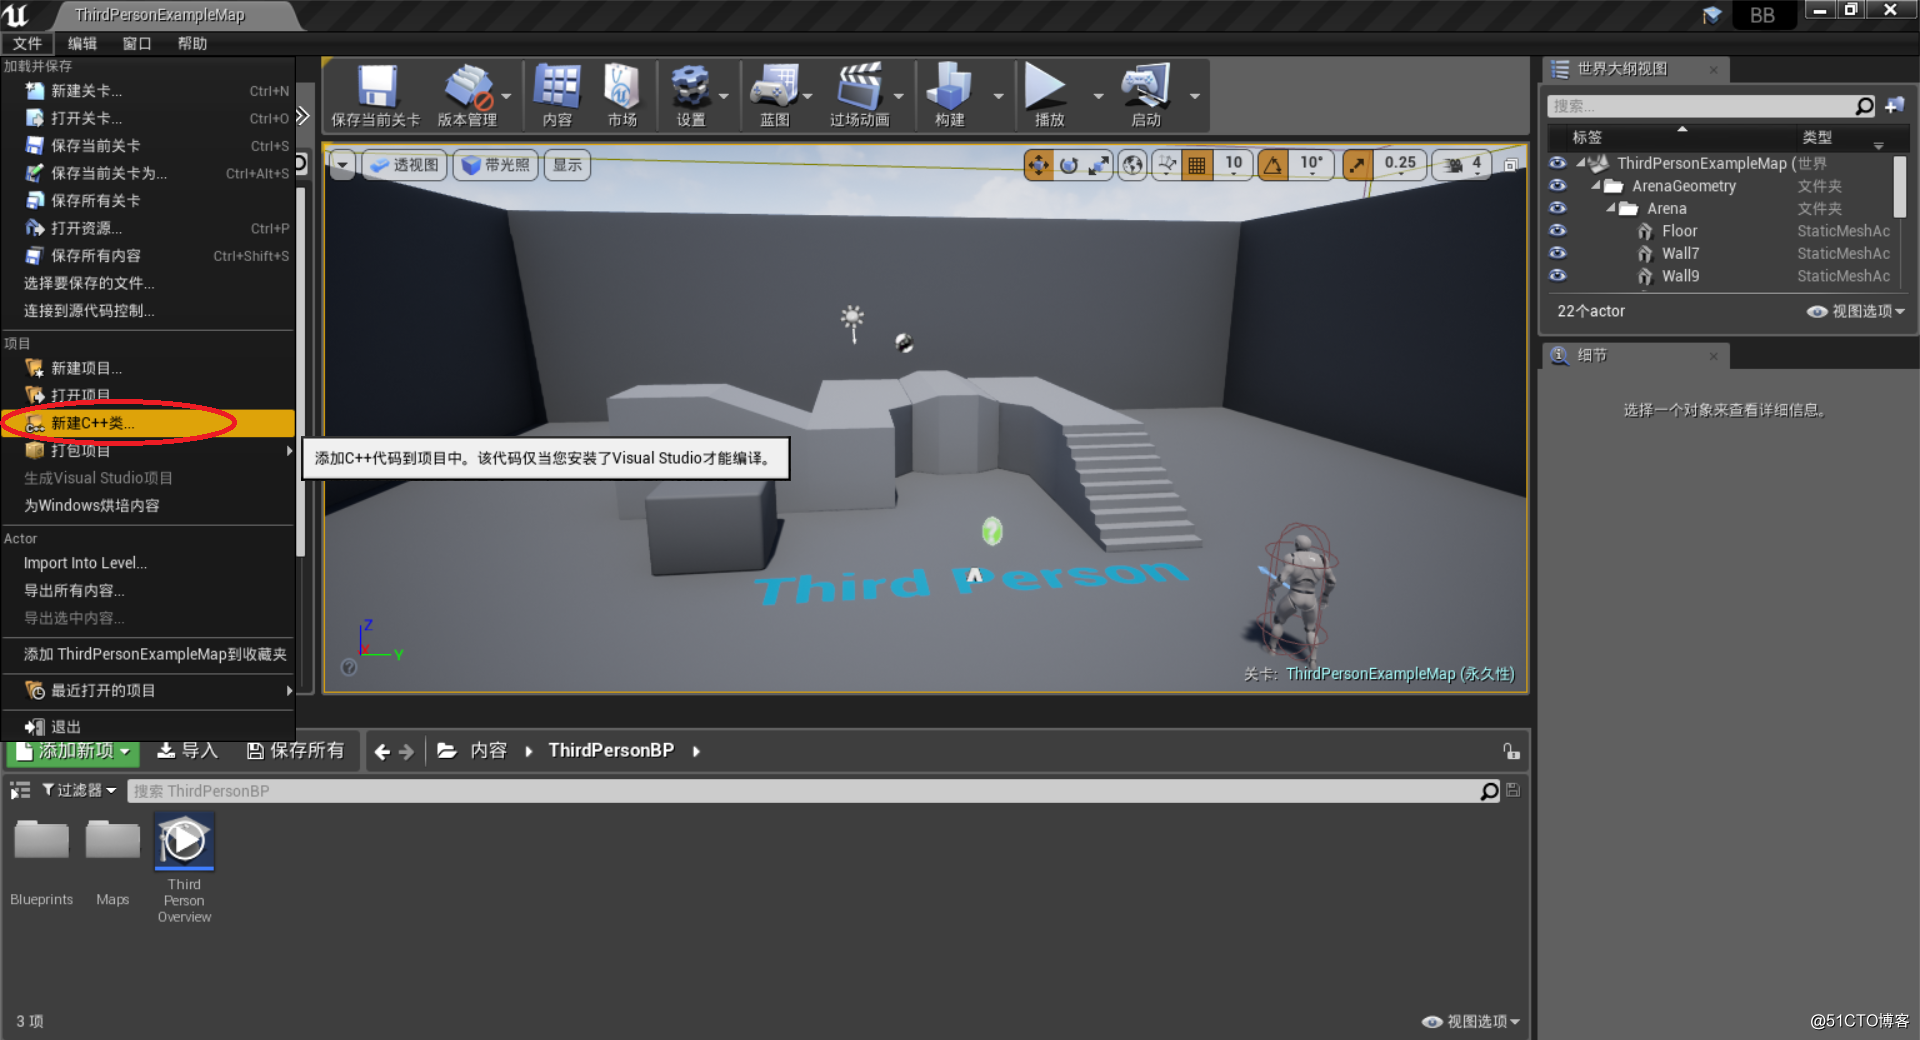
Task: Hide the Wall7 actor with its eye icon
Action: (x=1558, y=252)
